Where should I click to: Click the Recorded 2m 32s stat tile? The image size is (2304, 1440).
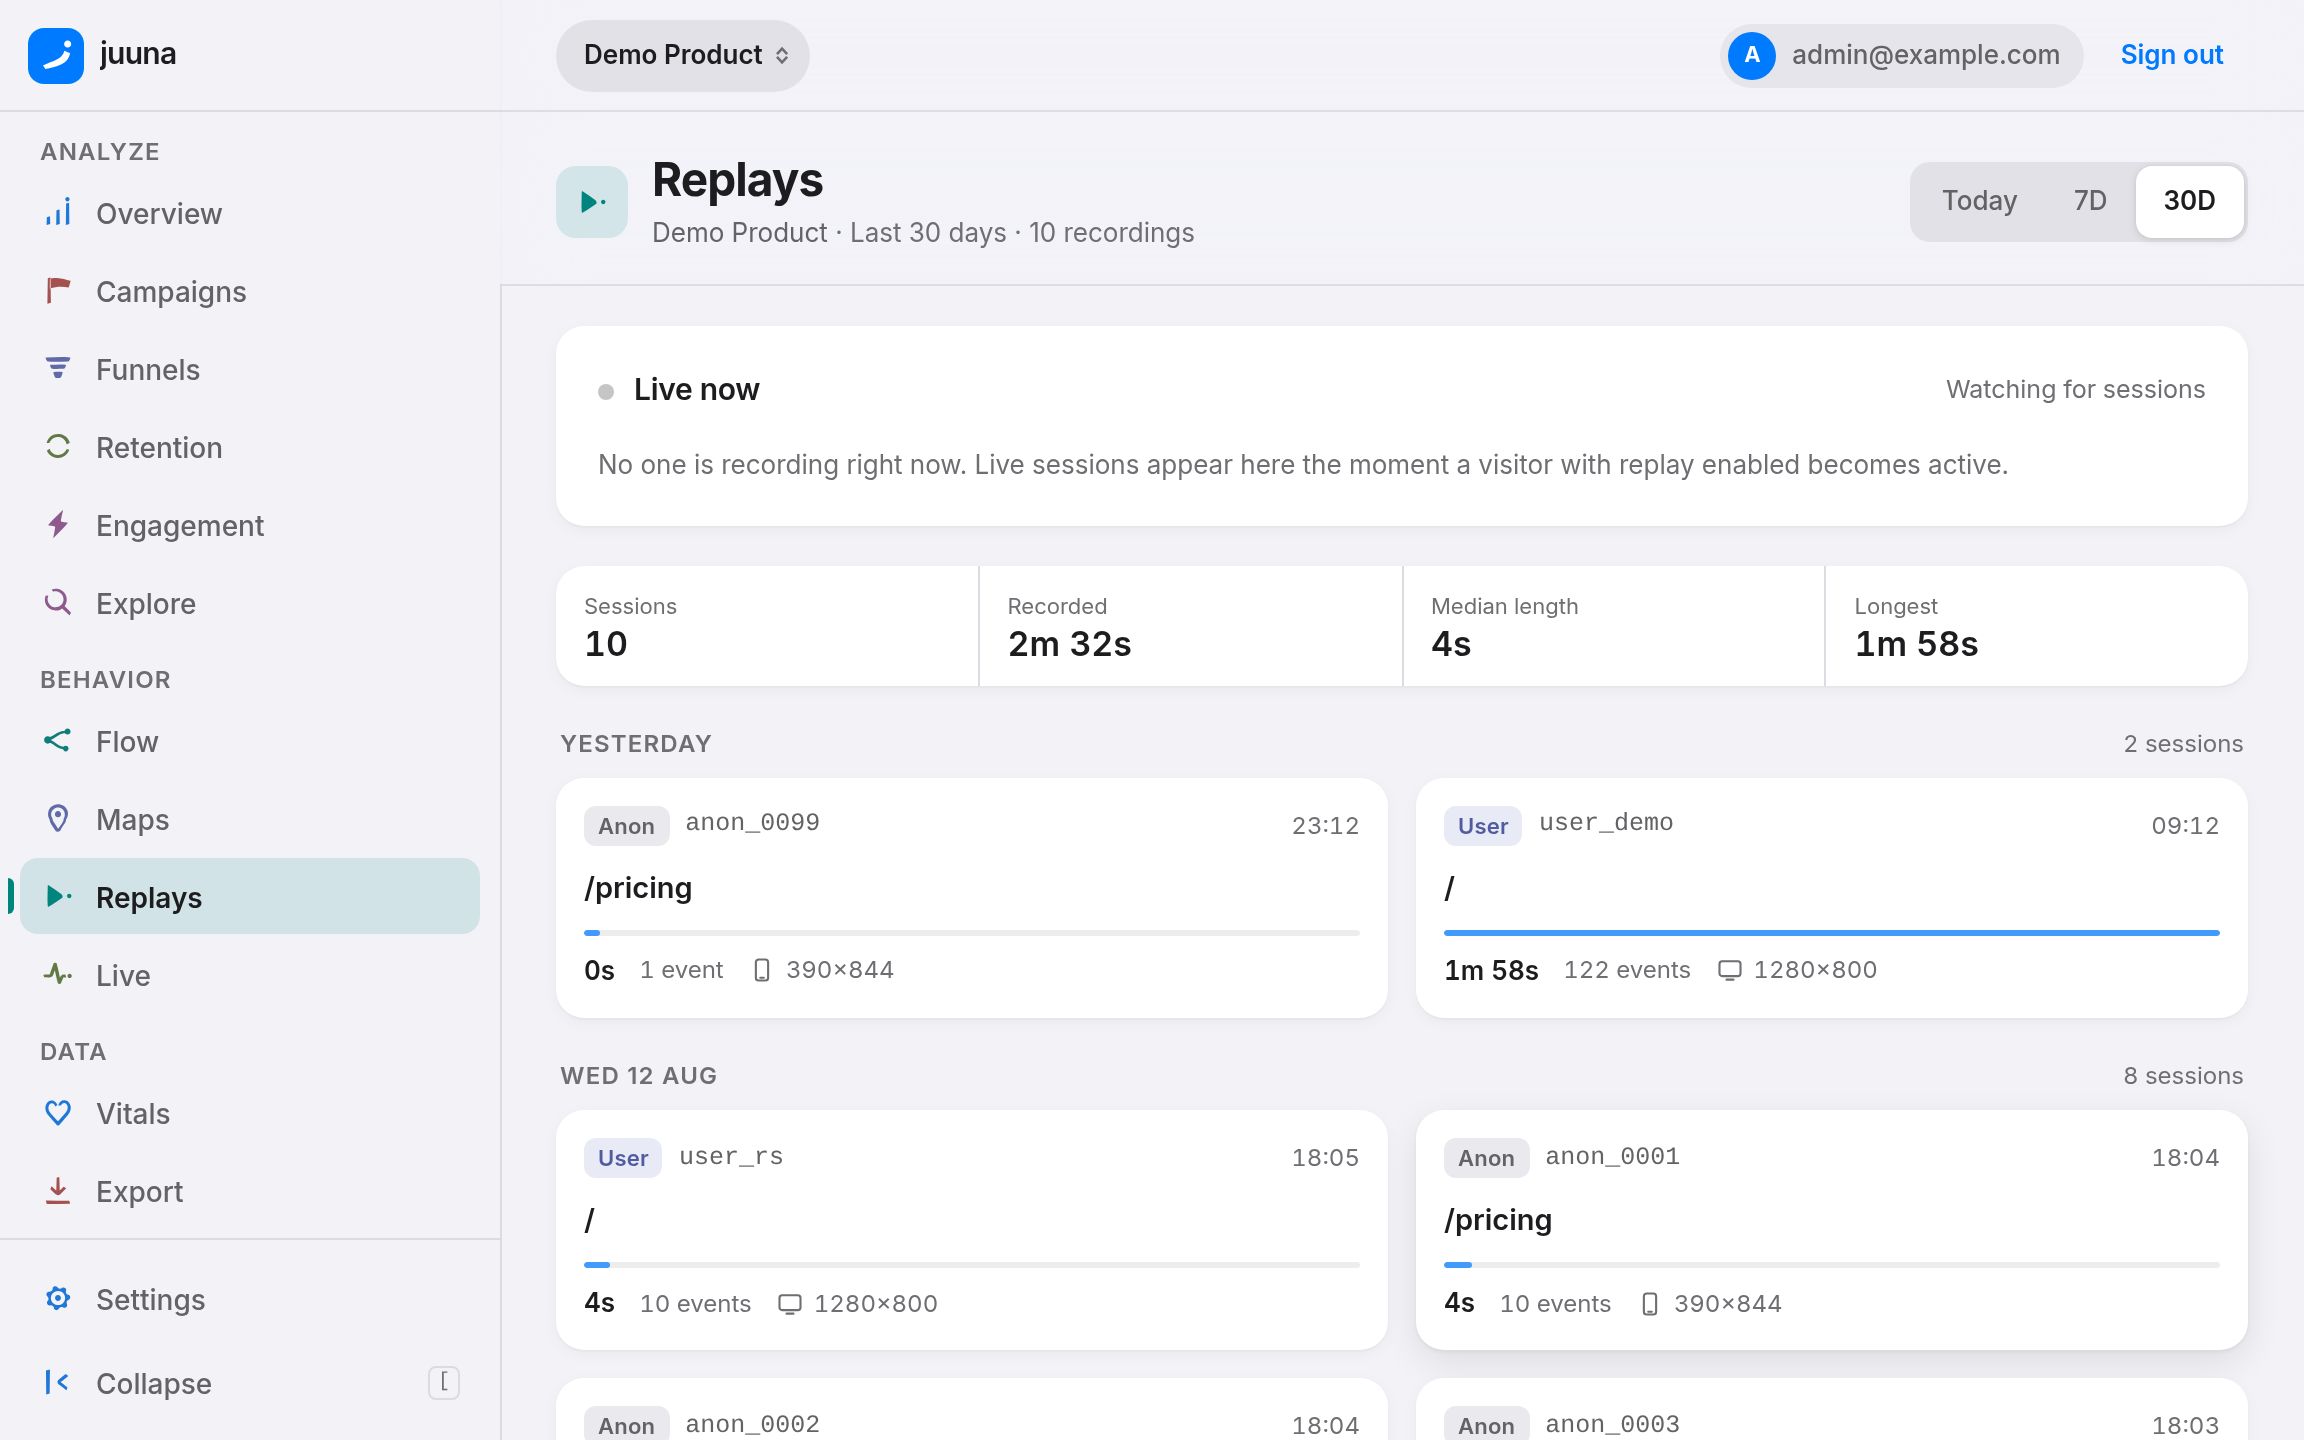click(x=1191, y=626)
